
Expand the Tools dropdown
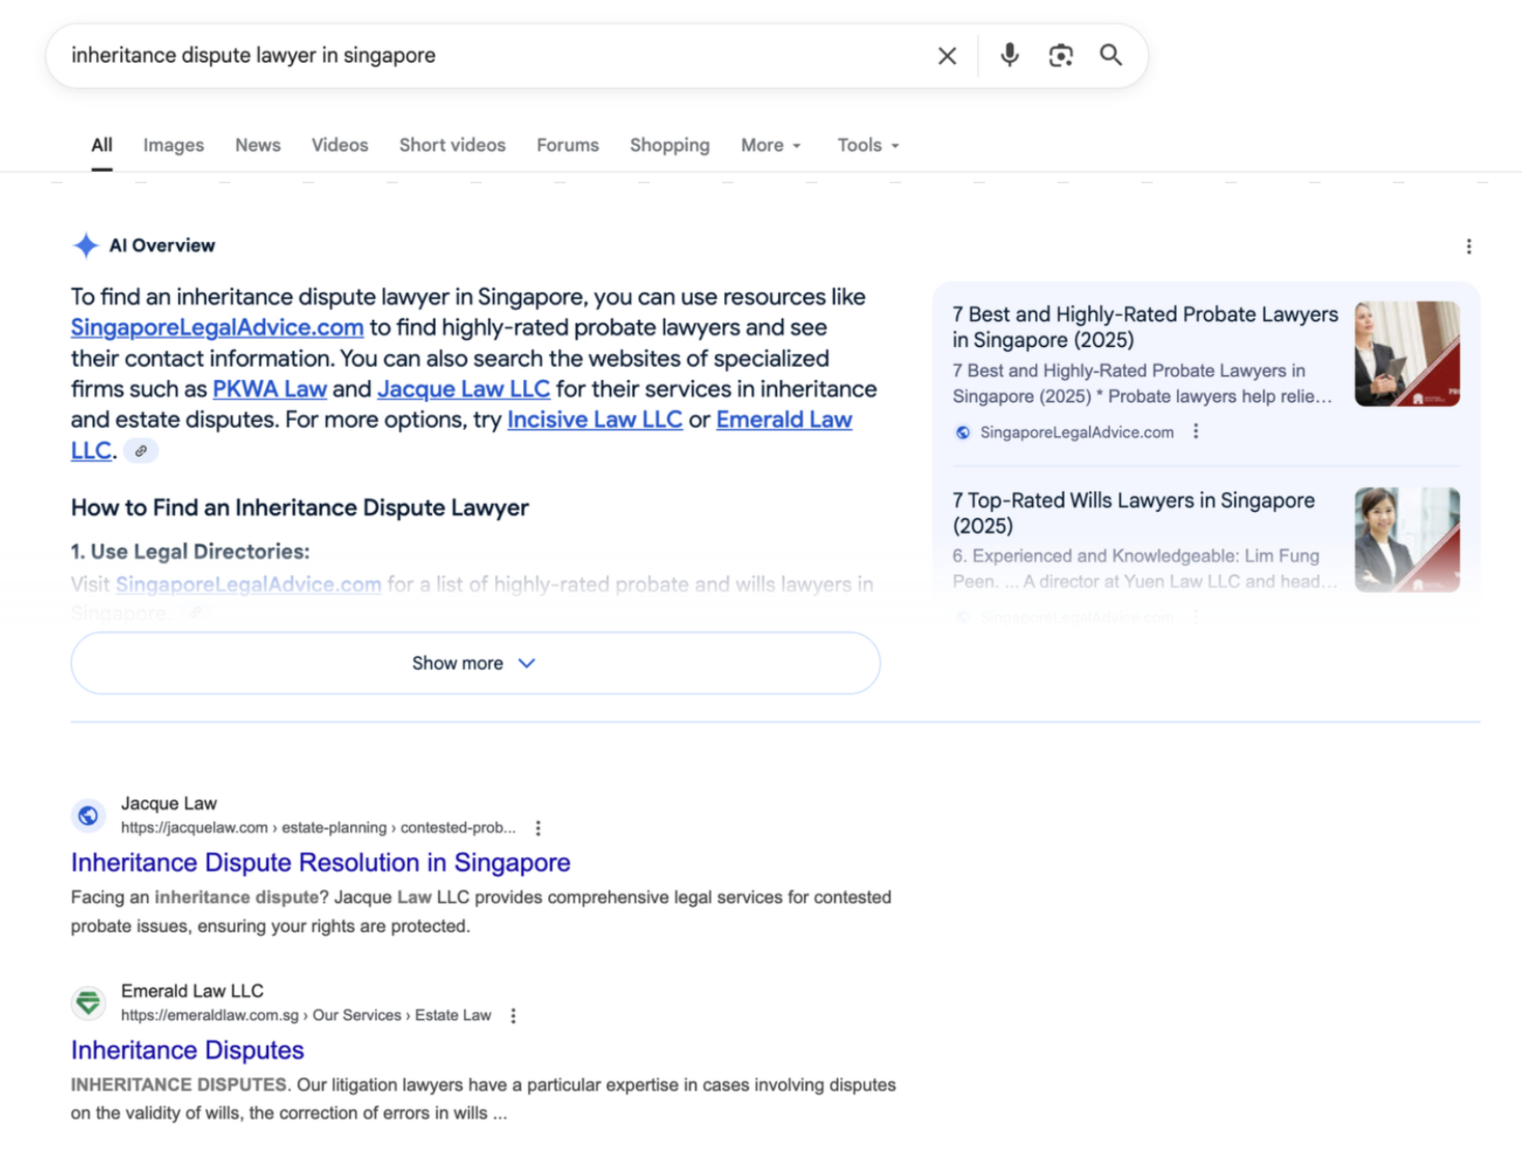click(867, 145)
